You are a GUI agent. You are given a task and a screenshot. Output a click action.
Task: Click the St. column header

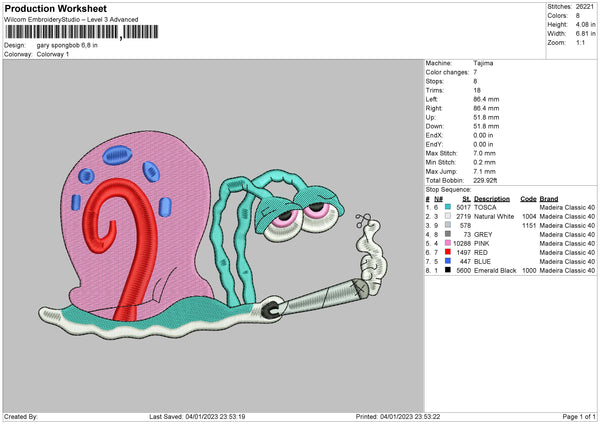(x=466, y=199)
